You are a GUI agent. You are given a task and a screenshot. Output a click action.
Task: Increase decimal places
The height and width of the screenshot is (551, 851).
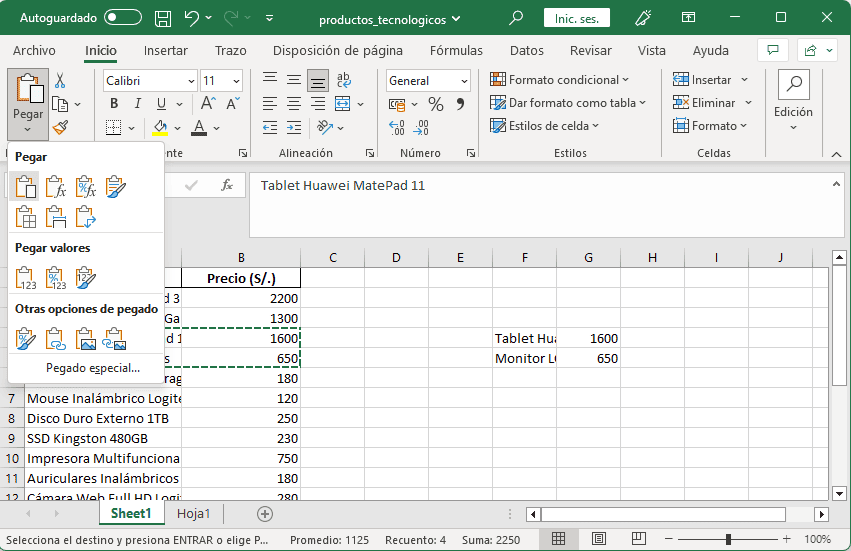point(397,128)
